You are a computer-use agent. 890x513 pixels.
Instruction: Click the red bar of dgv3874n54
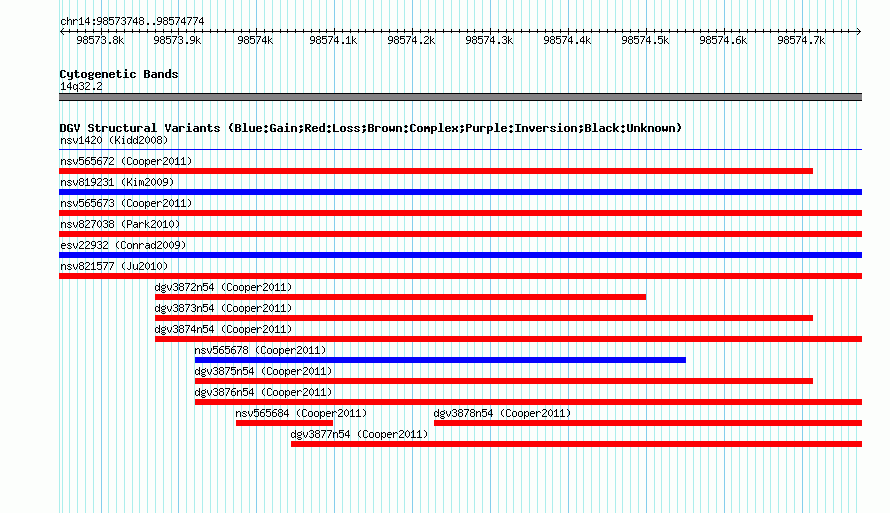tap(509, 339)
